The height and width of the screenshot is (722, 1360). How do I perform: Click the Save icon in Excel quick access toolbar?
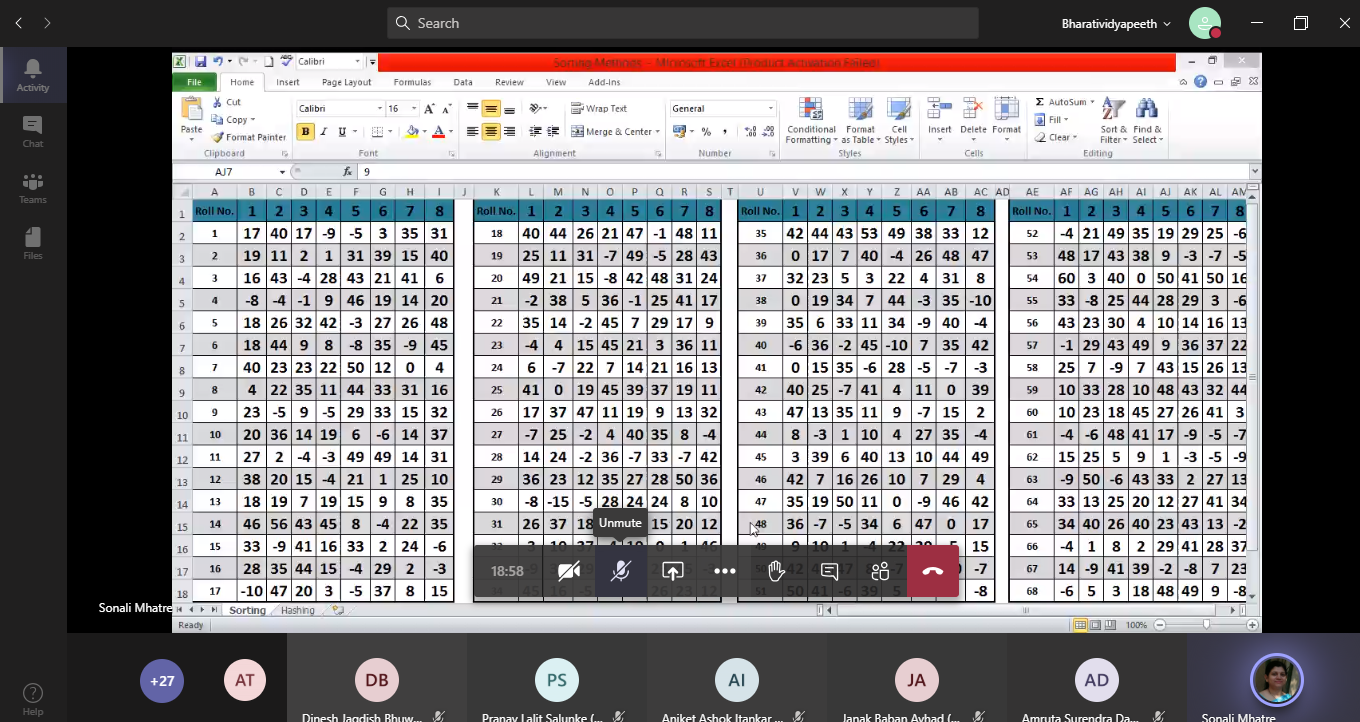[x=201, y=61]
